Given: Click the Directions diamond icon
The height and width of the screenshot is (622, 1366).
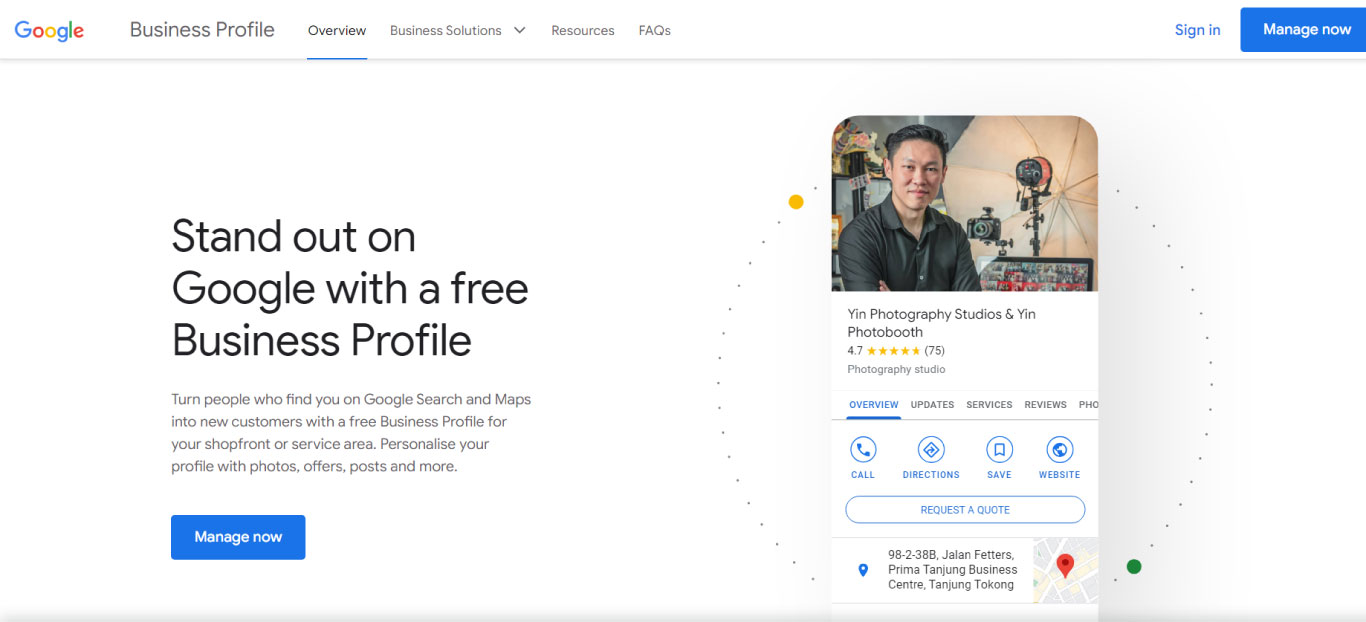Looking at the screenshot, I should pos(931,449).
